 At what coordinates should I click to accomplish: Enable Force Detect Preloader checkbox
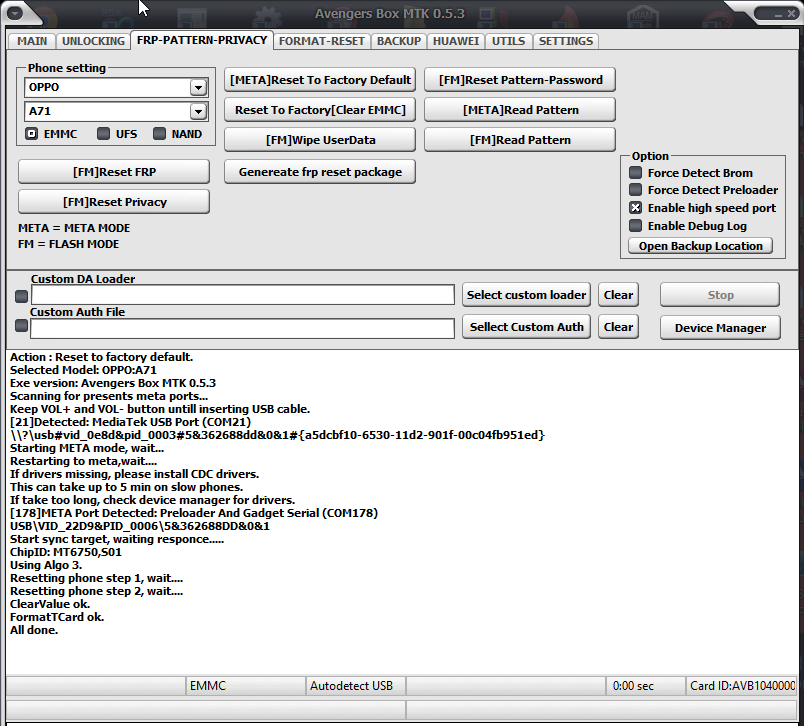635,190
